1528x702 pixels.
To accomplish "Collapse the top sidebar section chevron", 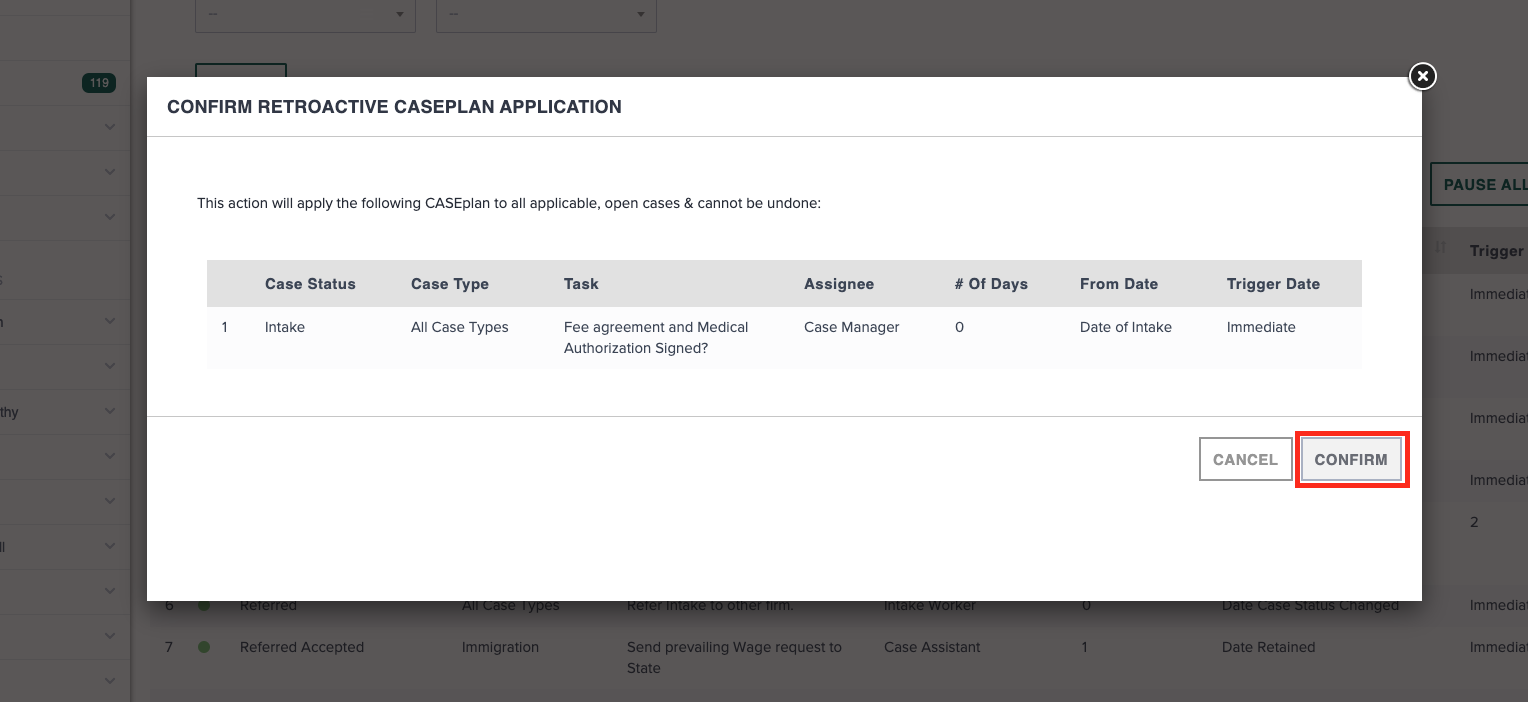I will point(110,127).
